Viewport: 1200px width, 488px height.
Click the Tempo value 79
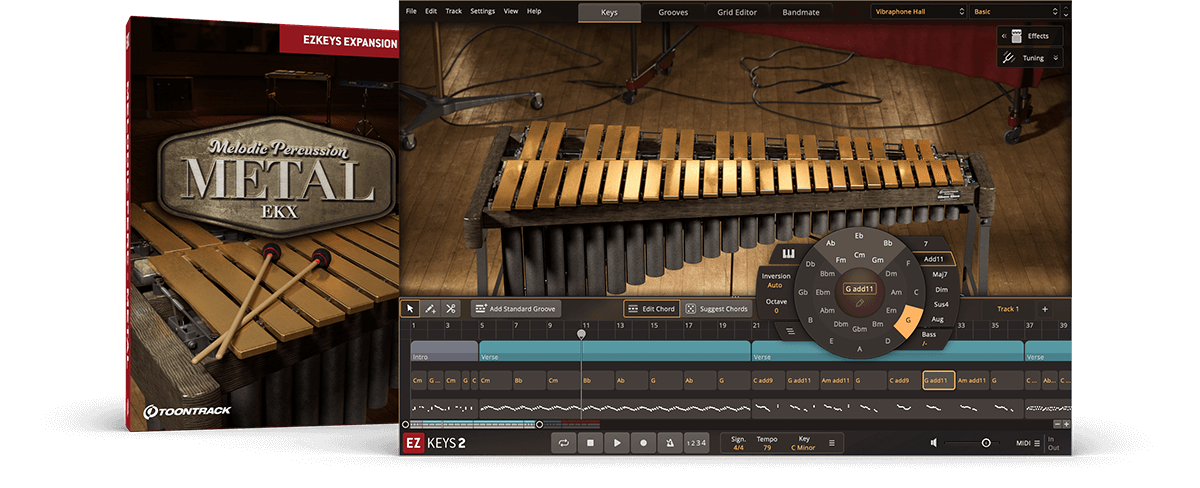tap(766, 447)
